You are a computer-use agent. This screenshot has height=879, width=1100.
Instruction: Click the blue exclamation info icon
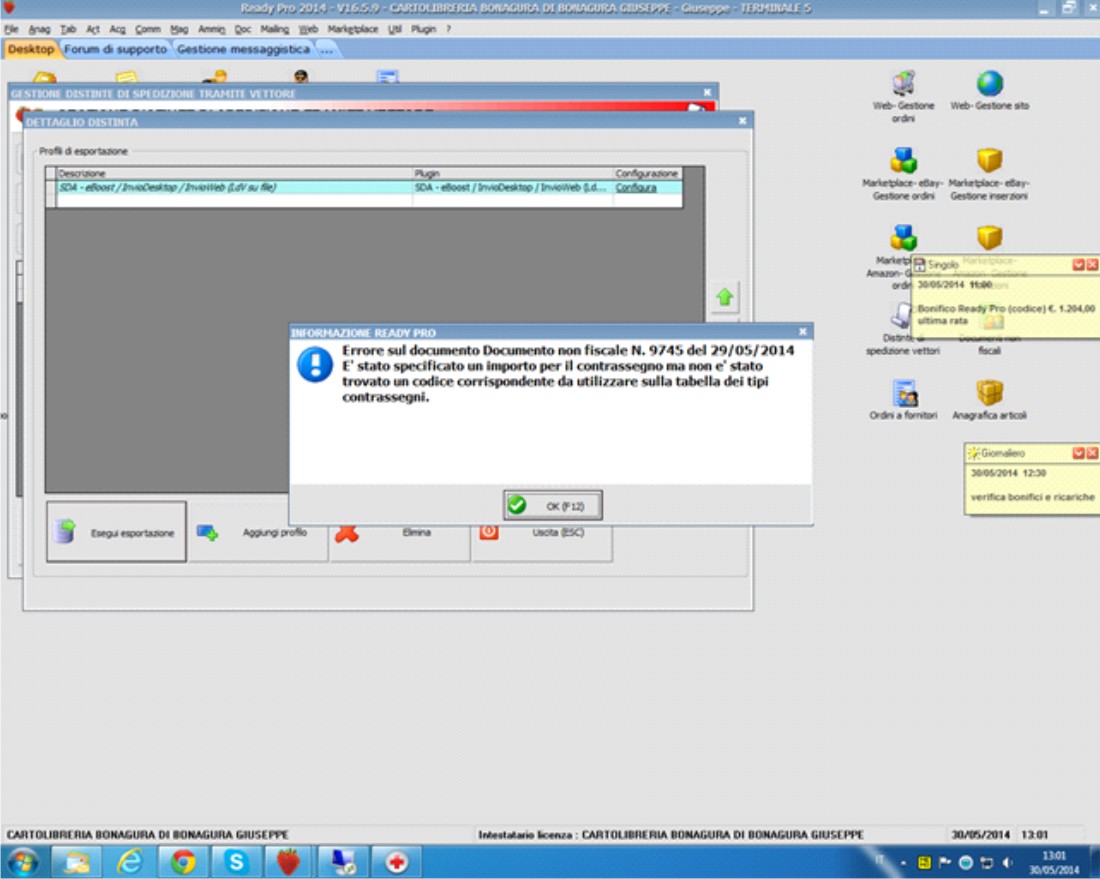[x=315, y=365]
